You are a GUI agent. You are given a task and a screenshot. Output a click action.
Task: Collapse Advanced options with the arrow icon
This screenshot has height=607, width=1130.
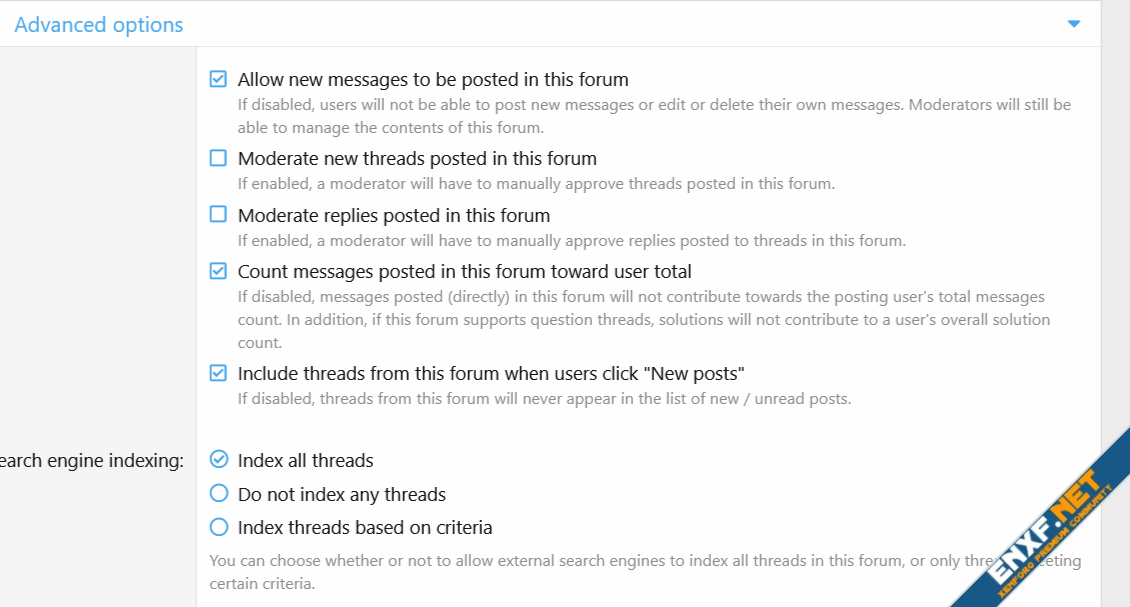coord(1074,24)
